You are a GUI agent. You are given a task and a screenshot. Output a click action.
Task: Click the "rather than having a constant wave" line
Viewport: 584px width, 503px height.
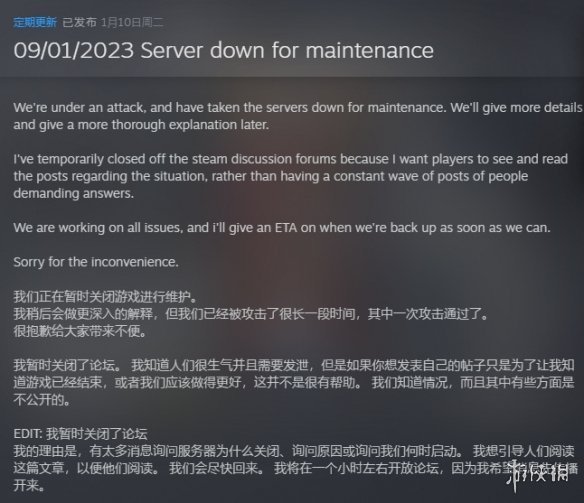tap(271, 176)
